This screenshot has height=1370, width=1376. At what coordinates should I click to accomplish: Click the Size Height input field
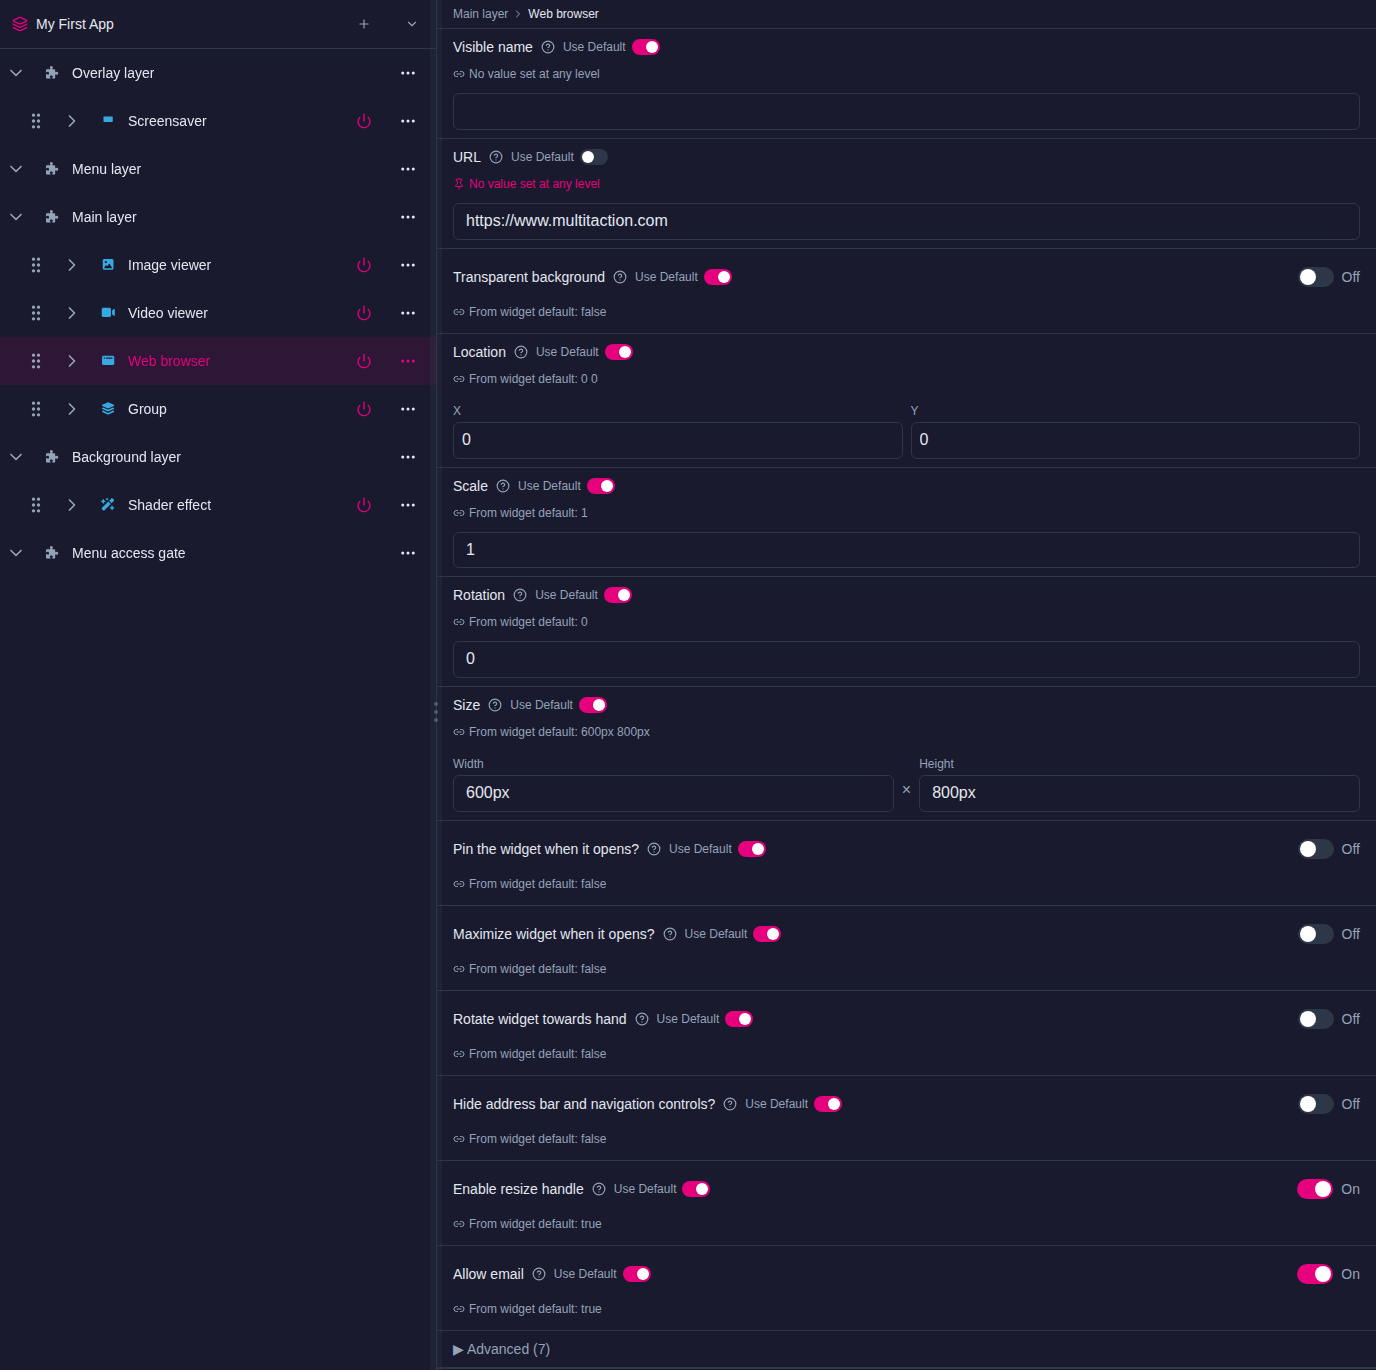click(x=1139, y=793)
